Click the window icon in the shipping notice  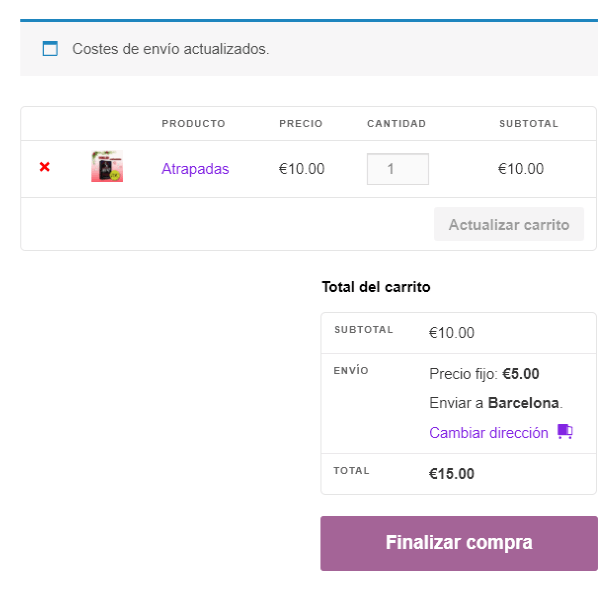click(50, 49)
